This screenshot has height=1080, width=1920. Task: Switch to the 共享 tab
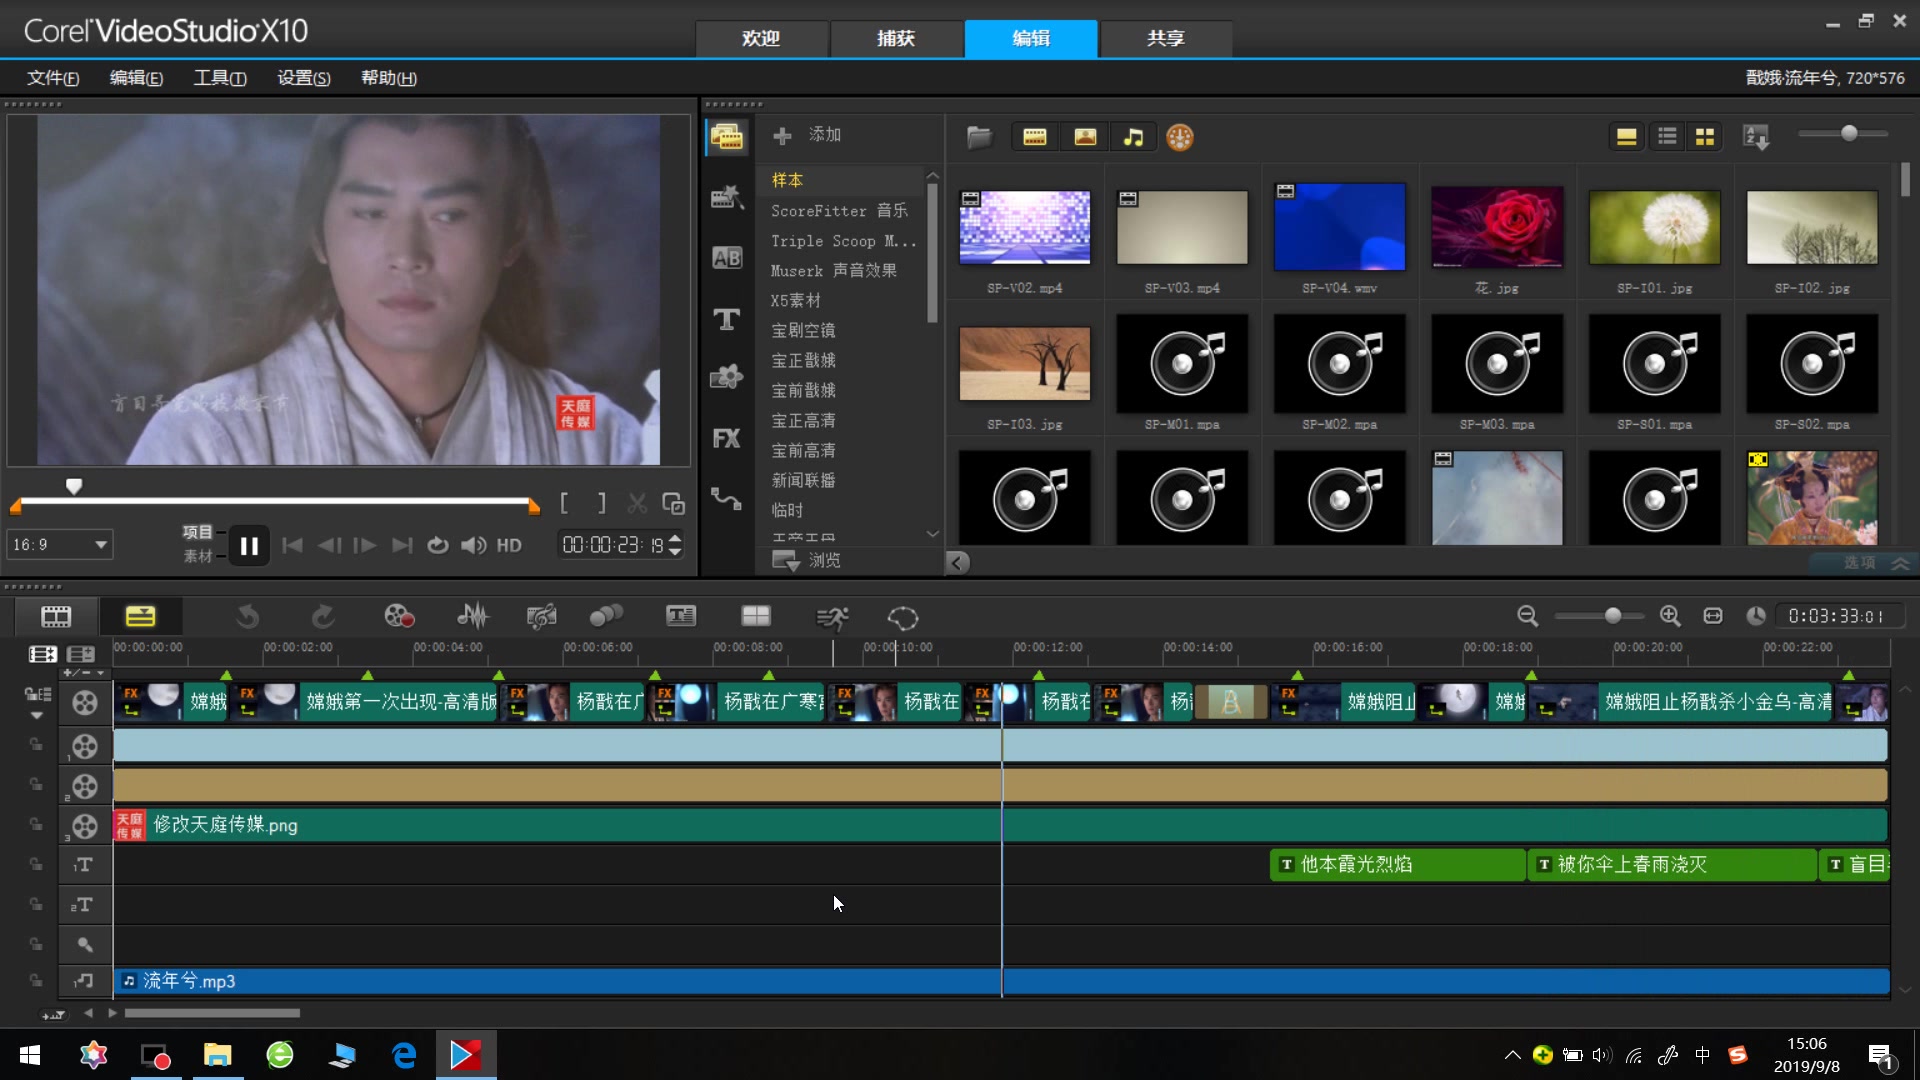coord(1166,38)
